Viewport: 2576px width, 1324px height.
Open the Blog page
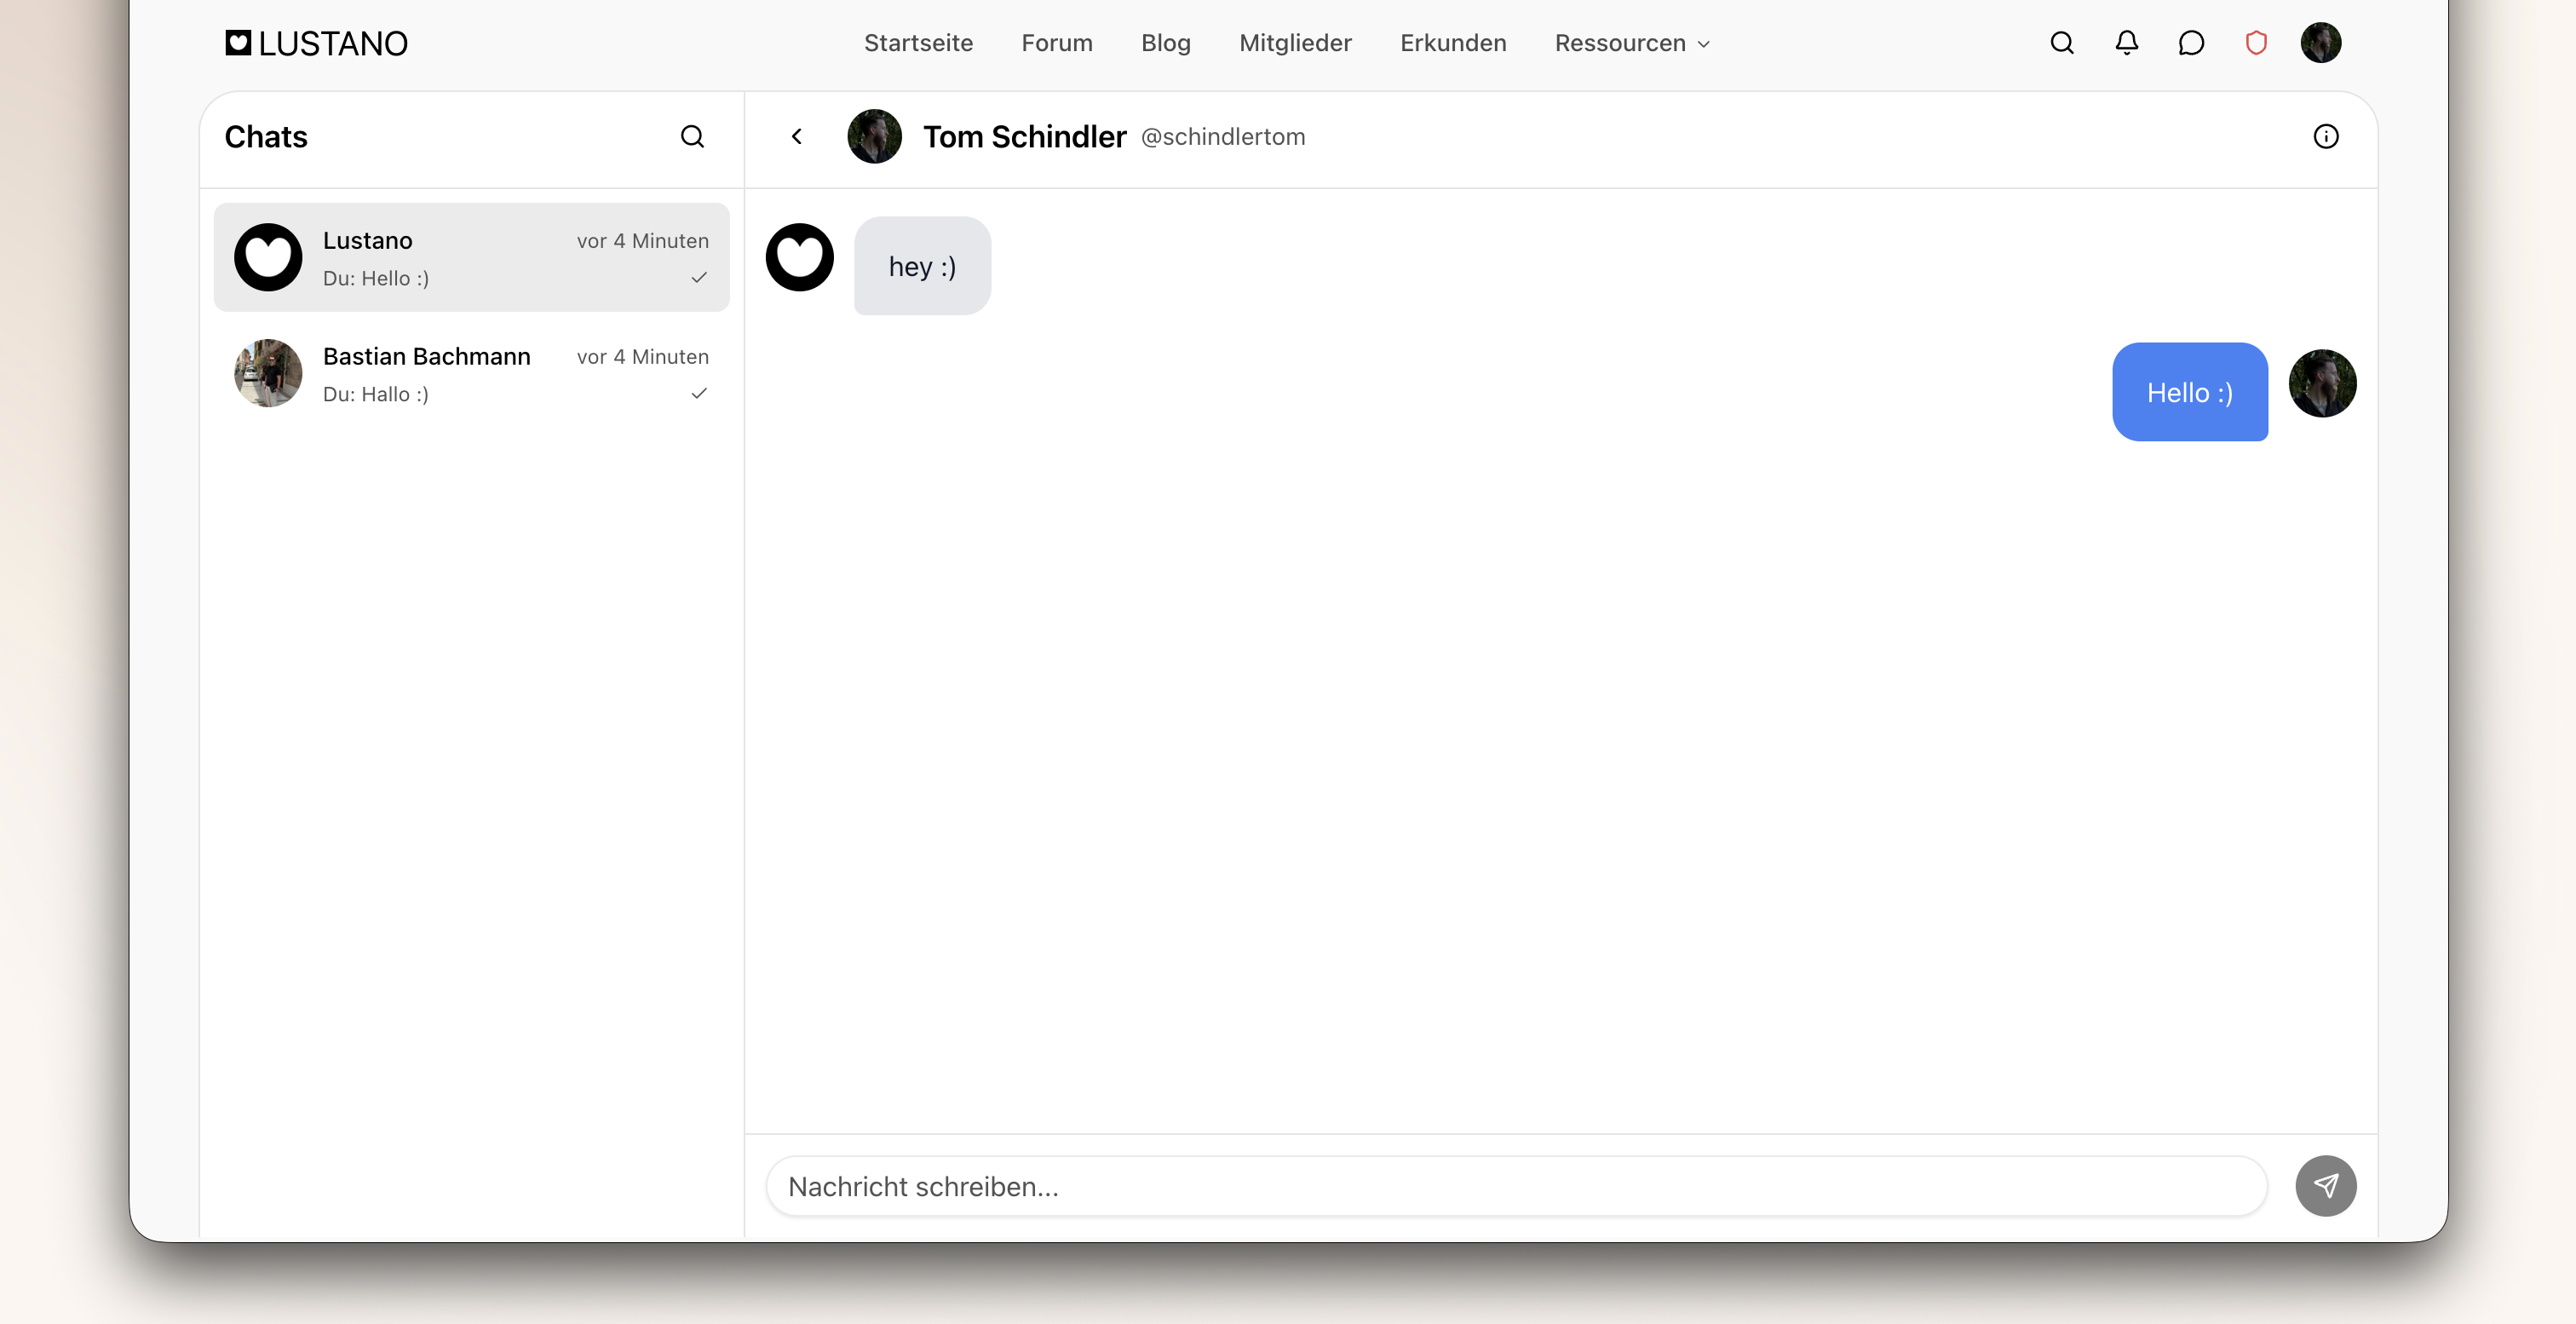pos(1166,43)
